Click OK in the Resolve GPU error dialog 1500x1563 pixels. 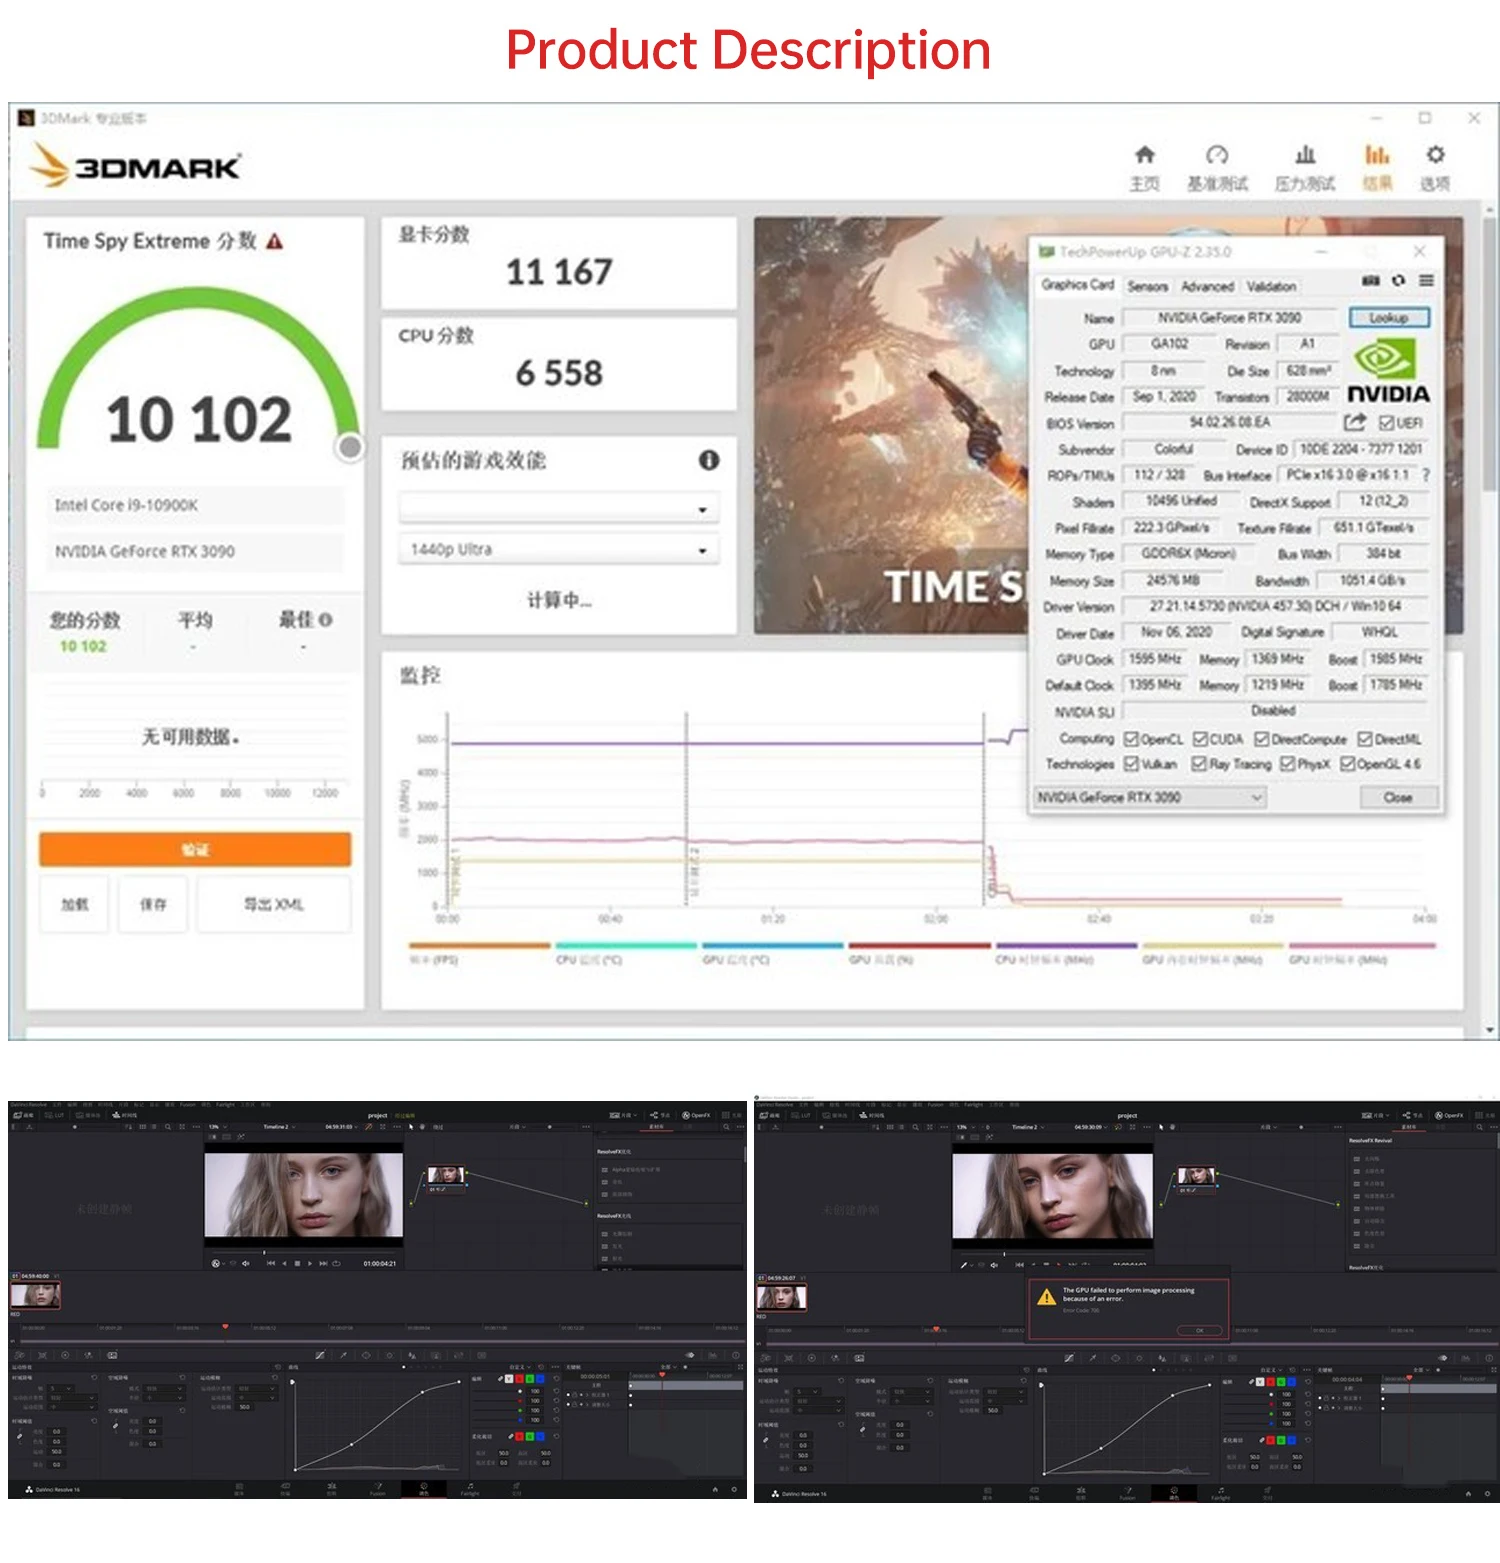click(1200, 1330)
